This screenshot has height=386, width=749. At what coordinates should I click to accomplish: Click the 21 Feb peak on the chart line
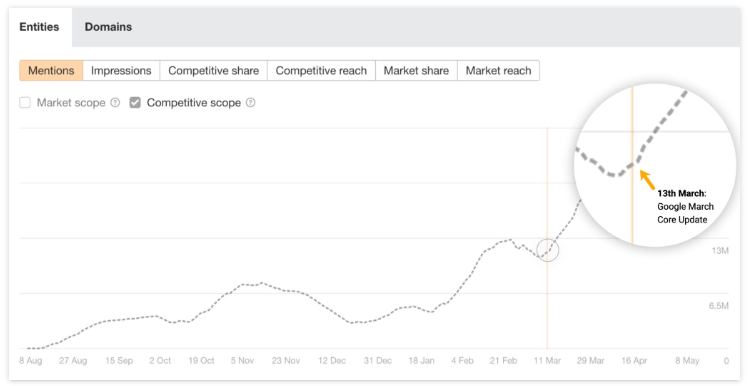pyautogui.click(x=510, y=240)
